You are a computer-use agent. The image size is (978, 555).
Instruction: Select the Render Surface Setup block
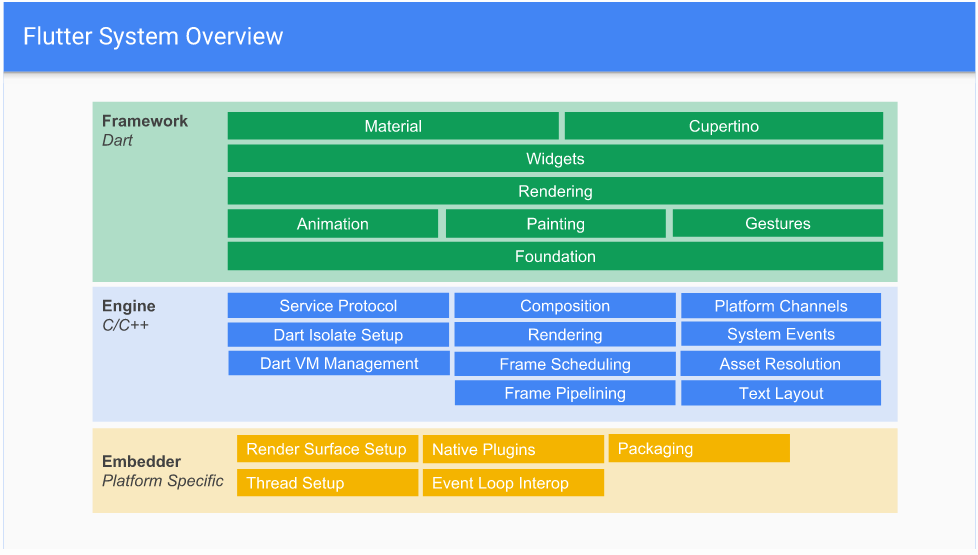[327, 449]
